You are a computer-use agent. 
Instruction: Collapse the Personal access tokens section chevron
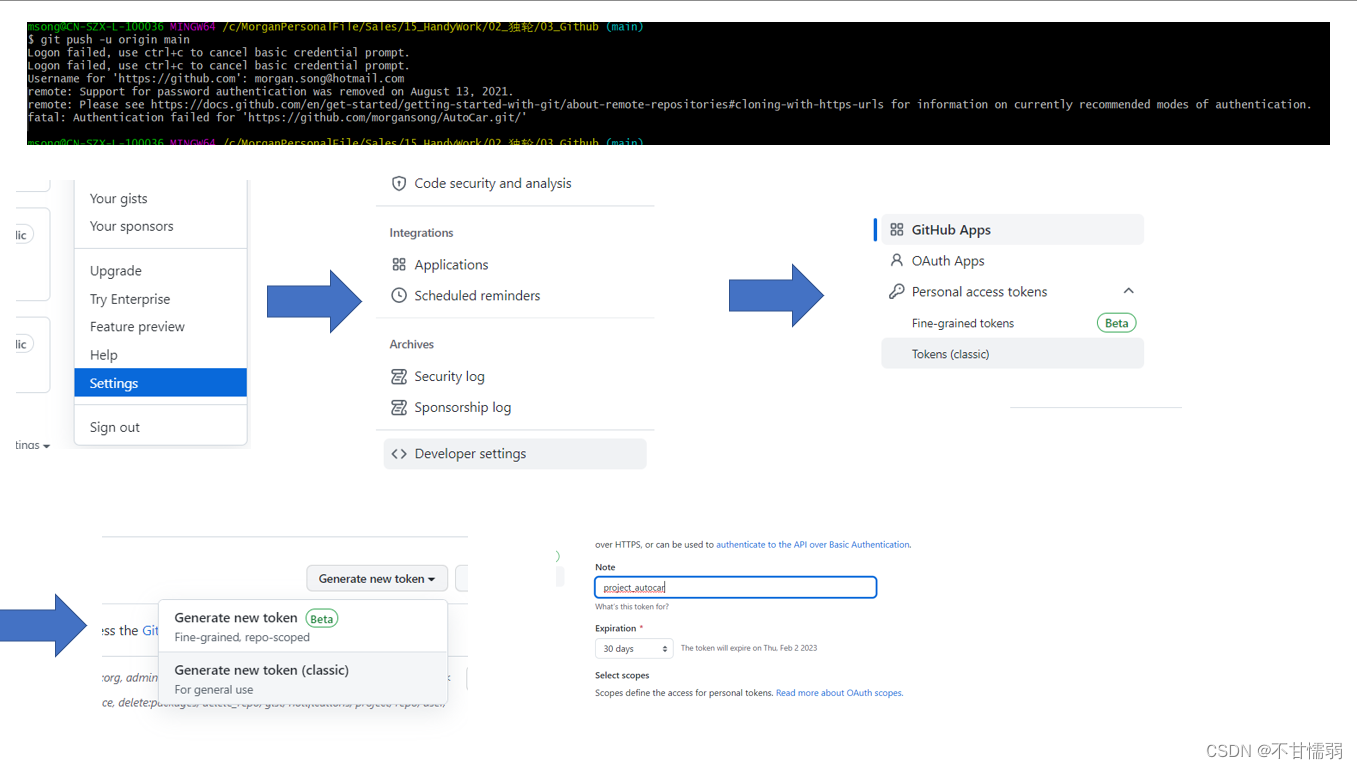pos(1129,291)
